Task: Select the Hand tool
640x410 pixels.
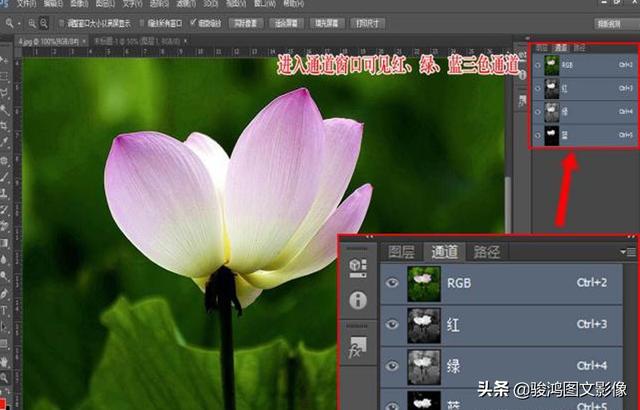Action: (4, 361)
